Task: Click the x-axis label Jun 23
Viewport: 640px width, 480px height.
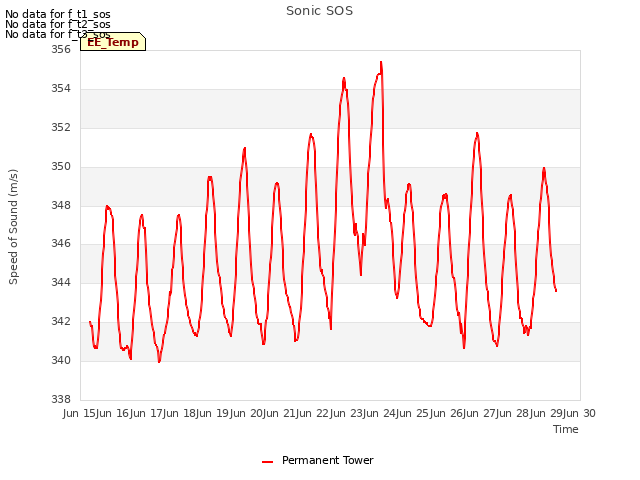Action: pyautogui.click(x=347, y=413)
